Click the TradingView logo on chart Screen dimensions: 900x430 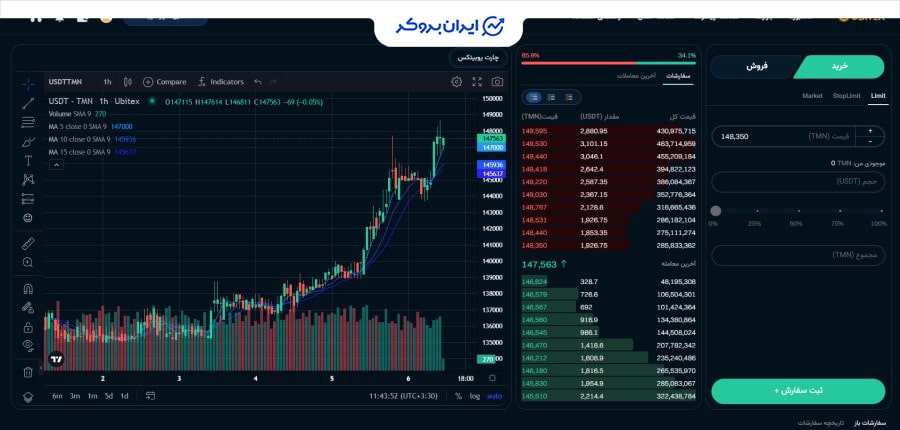pyautogui.click(x=56, y=359)
